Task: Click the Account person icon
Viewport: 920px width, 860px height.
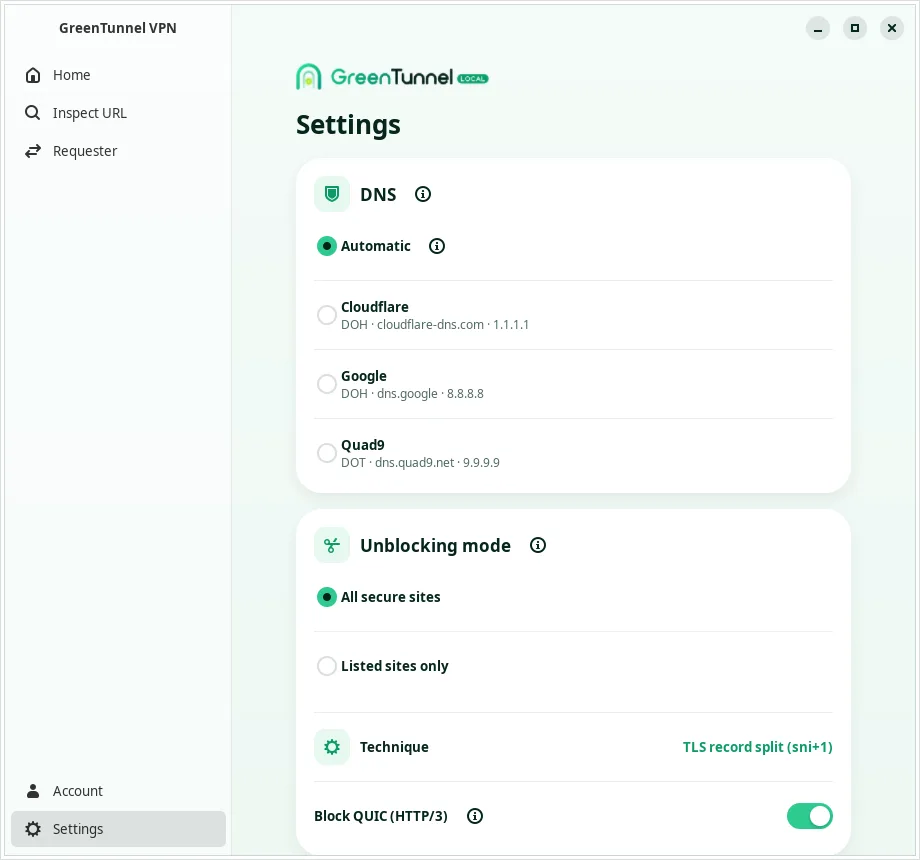Action: 33,791
